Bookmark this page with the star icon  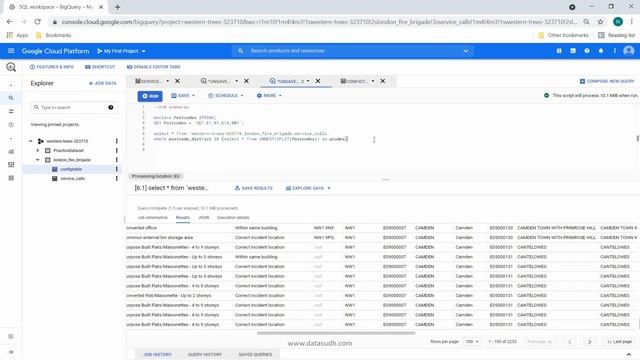coord(600,22)
